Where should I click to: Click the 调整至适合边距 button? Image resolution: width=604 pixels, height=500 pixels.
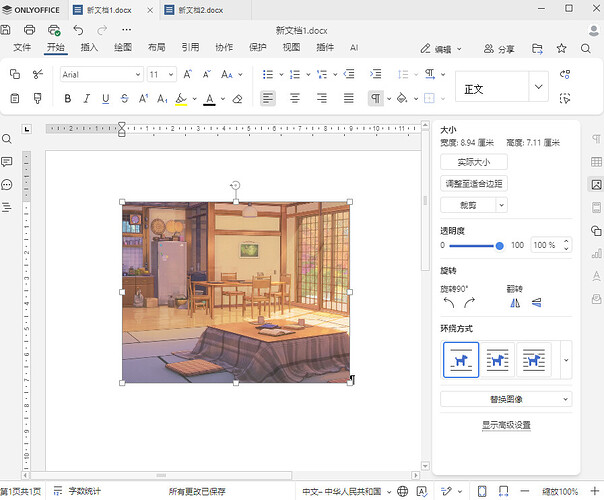pyautogui.click(x=474, y=184)
